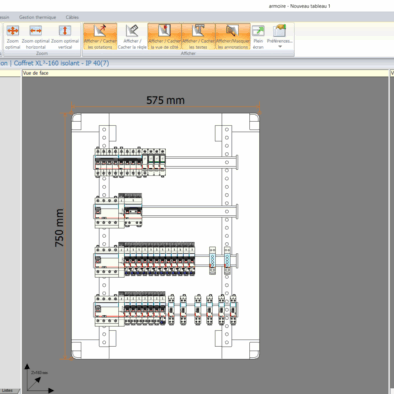This screenshot has width=394, height=394.
Task: Select the second row differential switch
Action: tap(107, 212)
